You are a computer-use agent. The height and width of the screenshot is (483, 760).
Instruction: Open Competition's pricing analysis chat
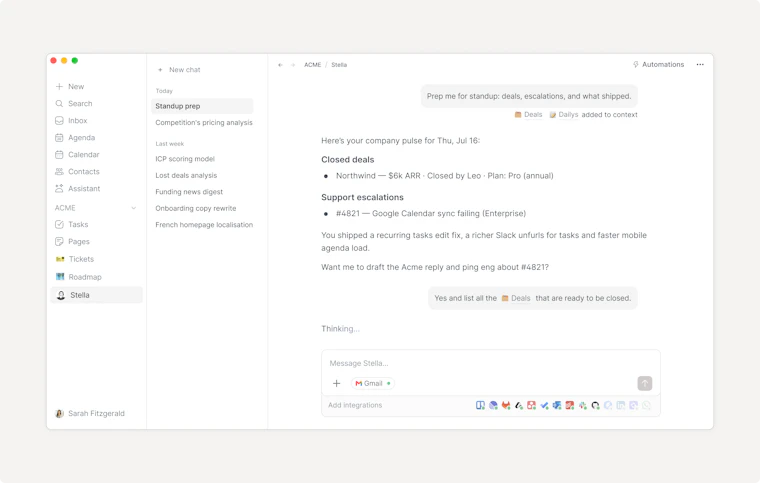pos(204,123)
